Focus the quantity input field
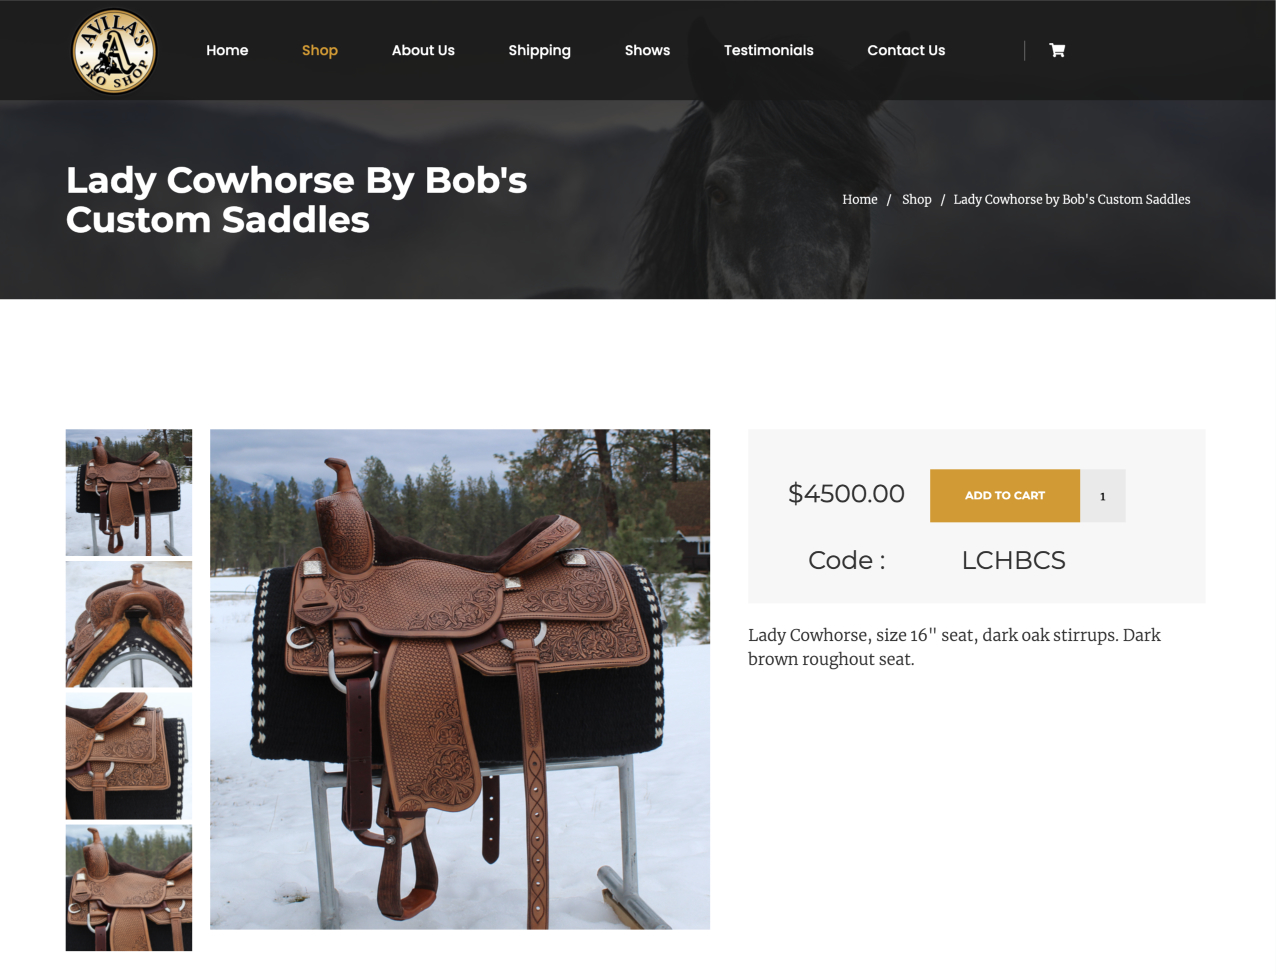 1103,496
